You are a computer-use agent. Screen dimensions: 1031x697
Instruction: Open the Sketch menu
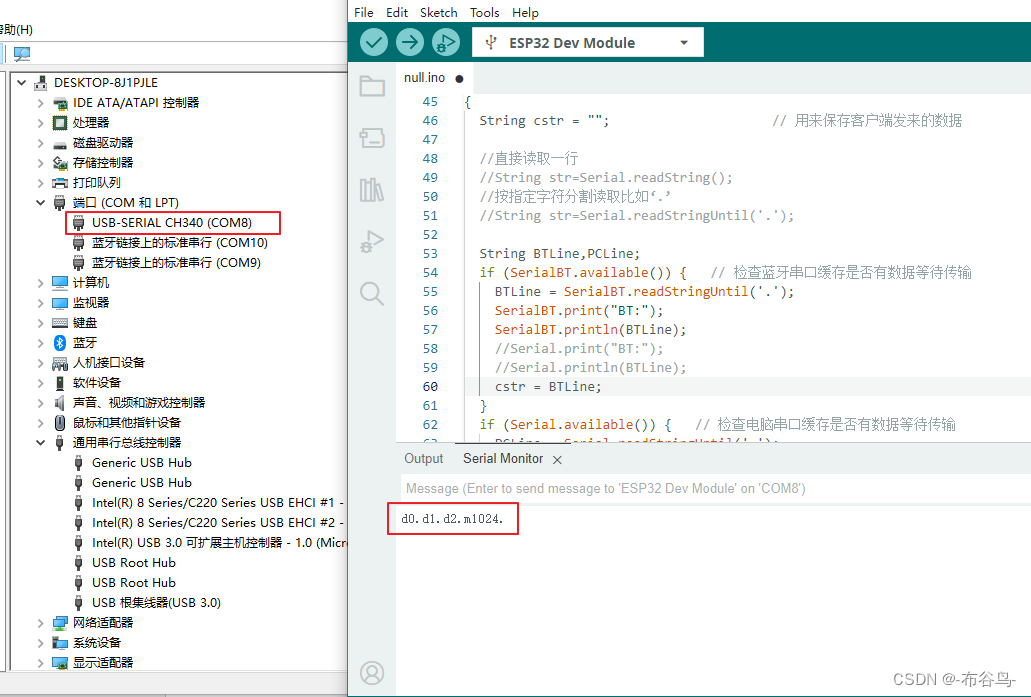[438, 12]
